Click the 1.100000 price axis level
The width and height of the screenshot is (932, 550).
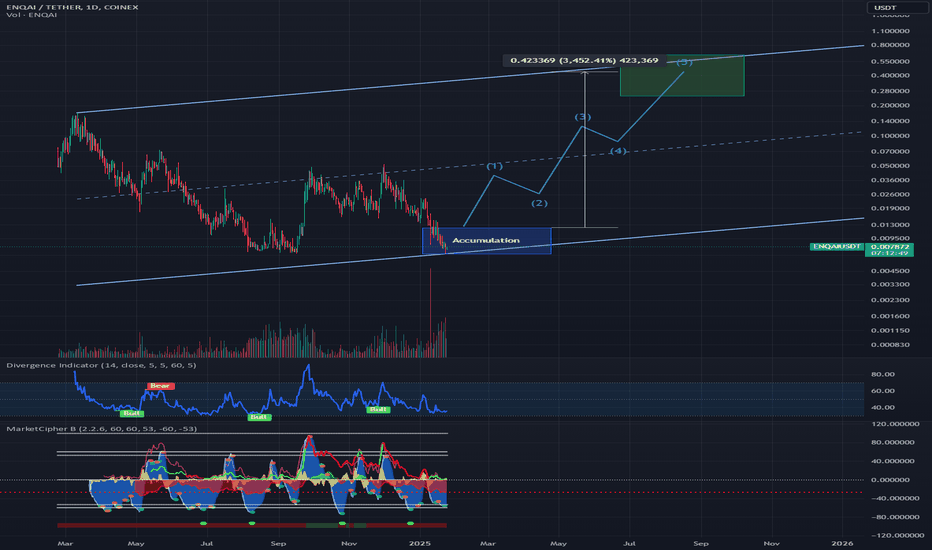coord(890,31)
